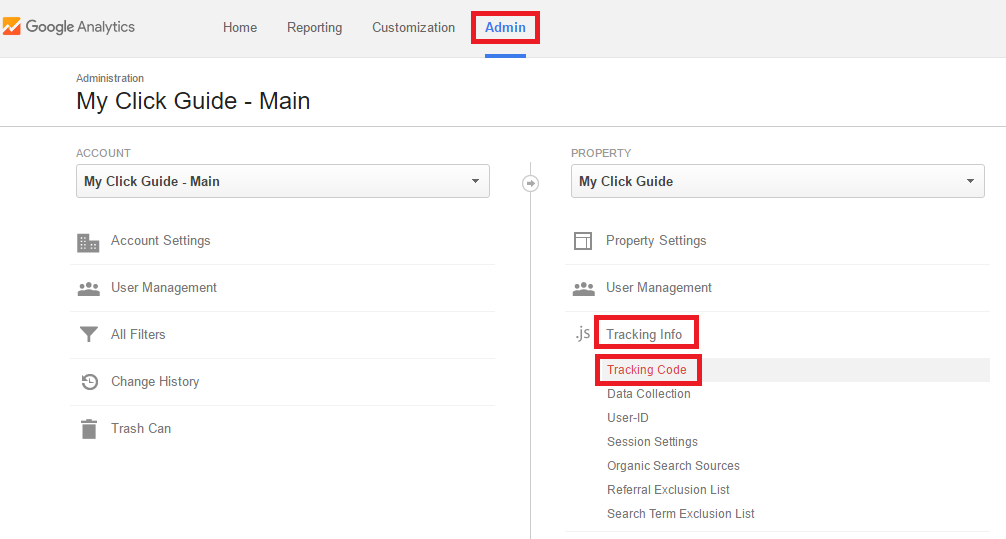Viewport: 1006px width, 539px height.
Task: Open User Management under Account
Action: (x=164, y=287)
